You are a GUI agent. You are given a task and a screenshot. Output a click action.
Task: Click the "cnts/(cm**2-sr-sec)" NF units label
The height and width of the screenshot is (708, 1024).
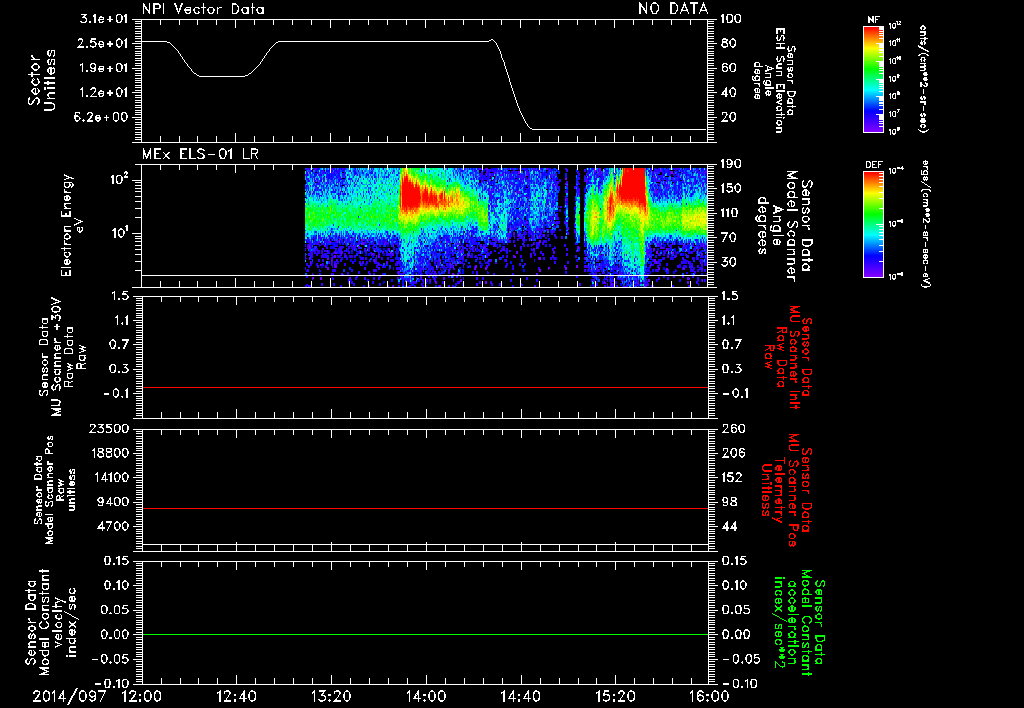pos(923,78)
